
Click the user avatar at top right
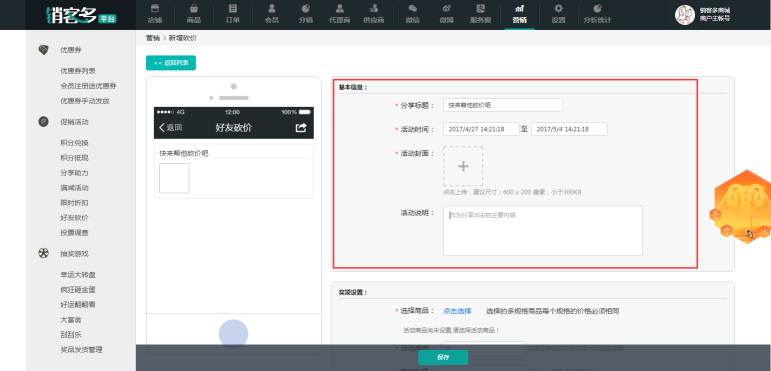pos(684,15)
